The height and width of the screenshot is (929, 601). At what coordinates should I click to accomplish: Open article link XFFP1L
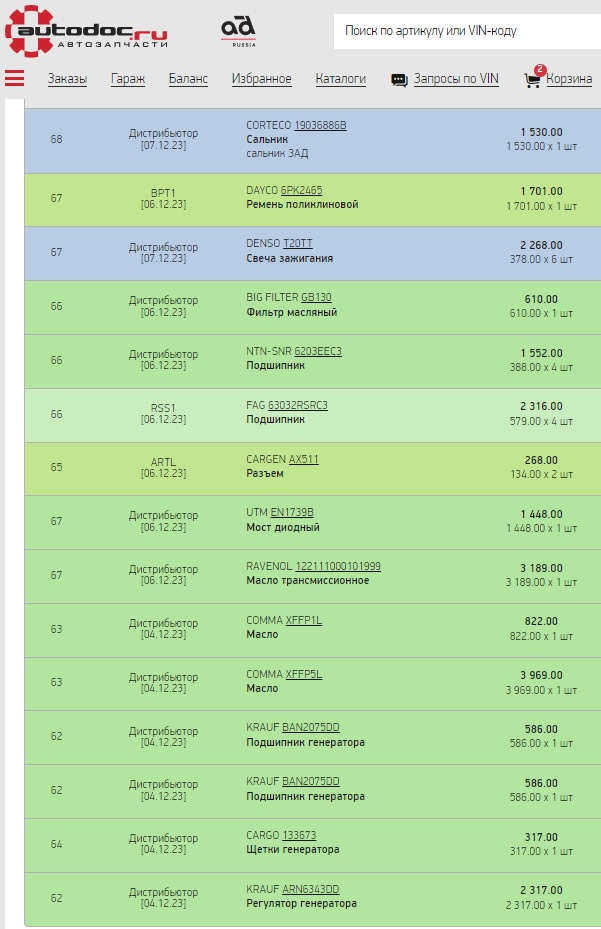(303, 620)
